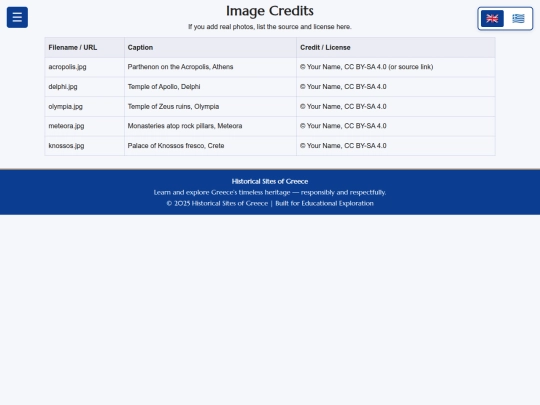Image resolution: width=540 pixels, height=405 pixels.
Task: Select the Caption column header
Action: click(210, 48)
